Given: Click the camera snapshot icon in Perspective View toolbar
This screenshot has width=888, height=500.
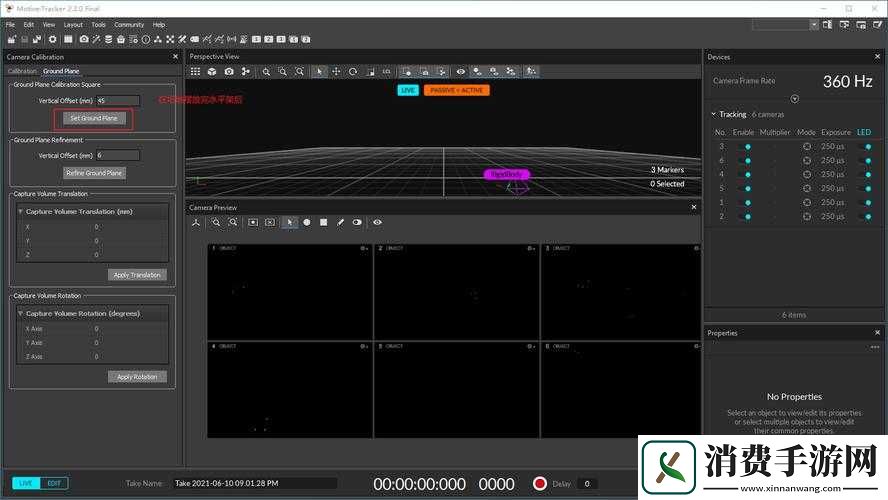Looking at the screenshot, I should coord(229,72).
